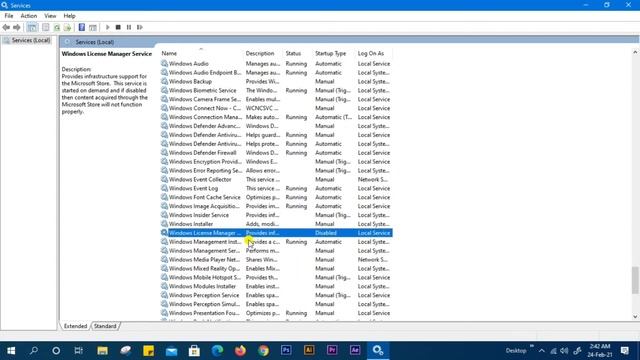Open Microsoft Edge from the taskbar
The height and width of the screenshot is (360, 640).
[x=218, y=350]
